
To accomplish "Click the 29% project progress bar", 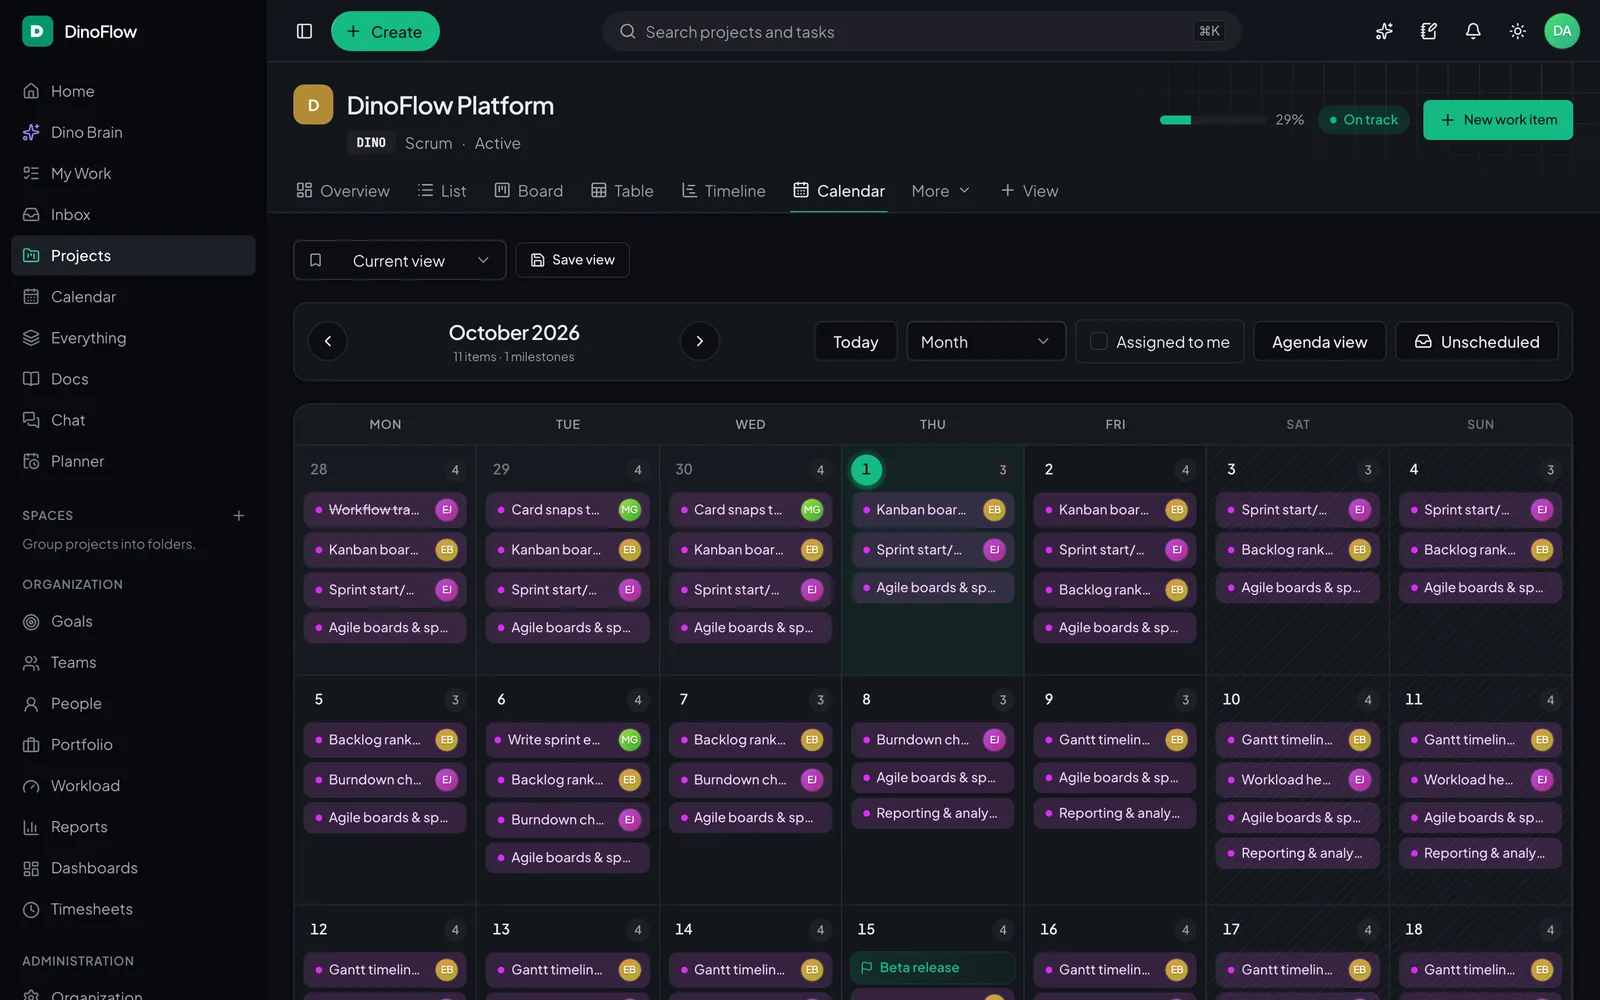I will [x=1213, y=120].
